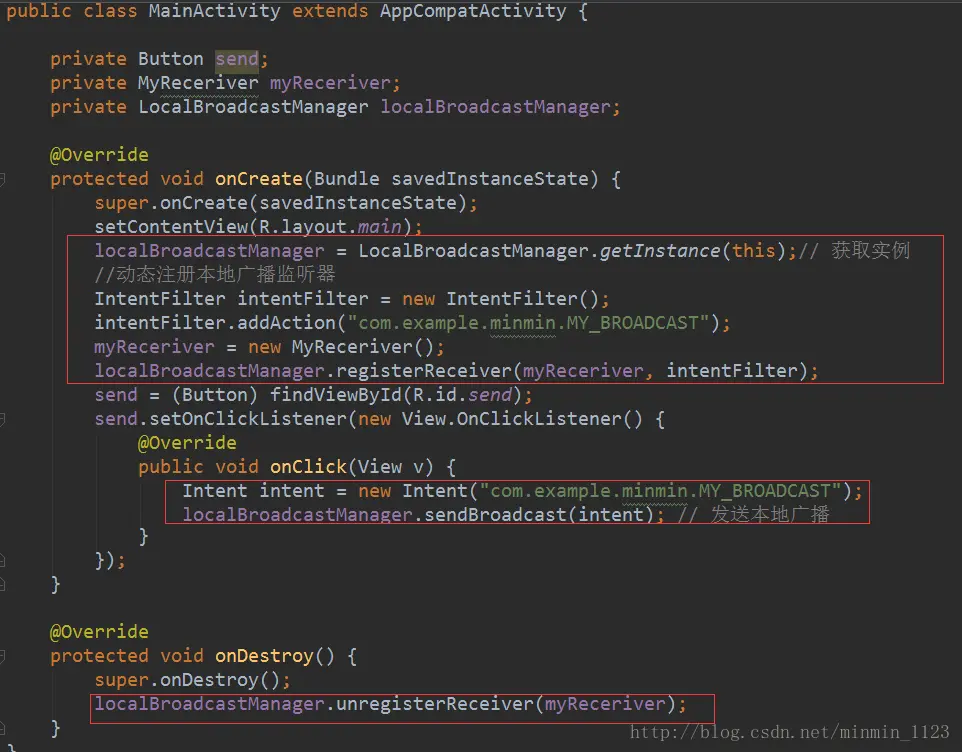Image resolution: width=962 pixels, height=752 pixels.
Task: Click the getInstance method call
Action: 660,251
